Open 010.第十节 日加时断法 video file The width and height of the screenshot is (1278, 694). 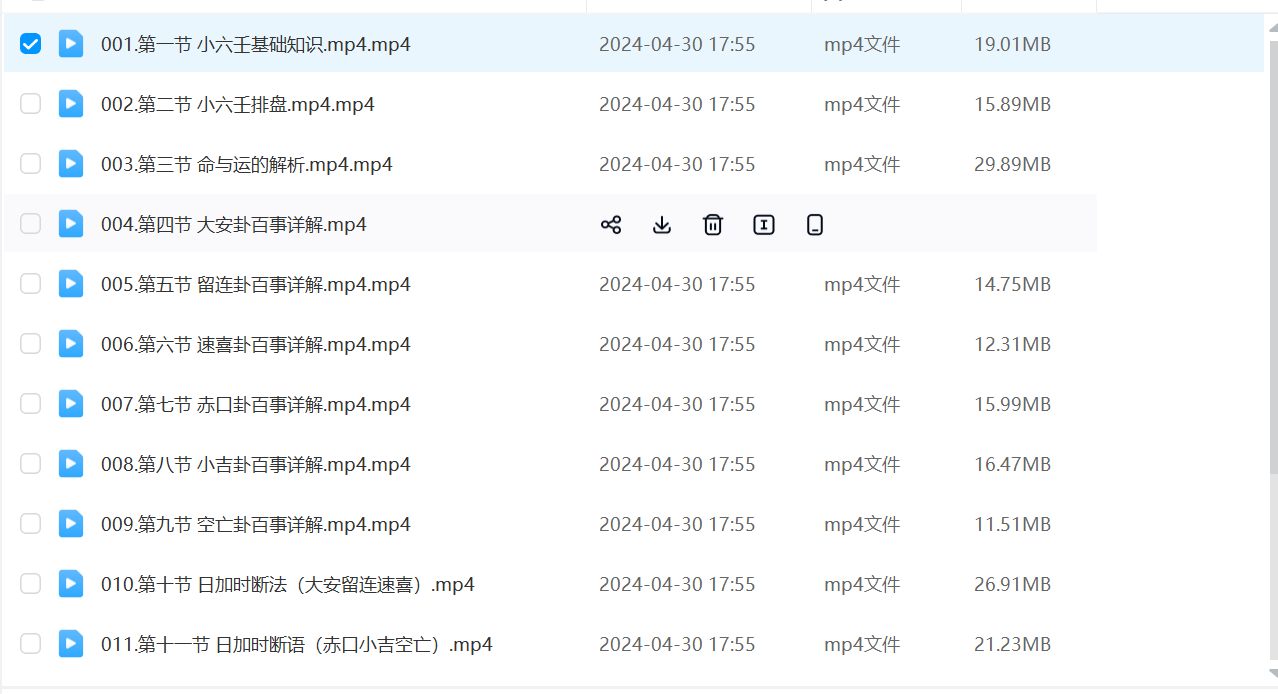287,585
